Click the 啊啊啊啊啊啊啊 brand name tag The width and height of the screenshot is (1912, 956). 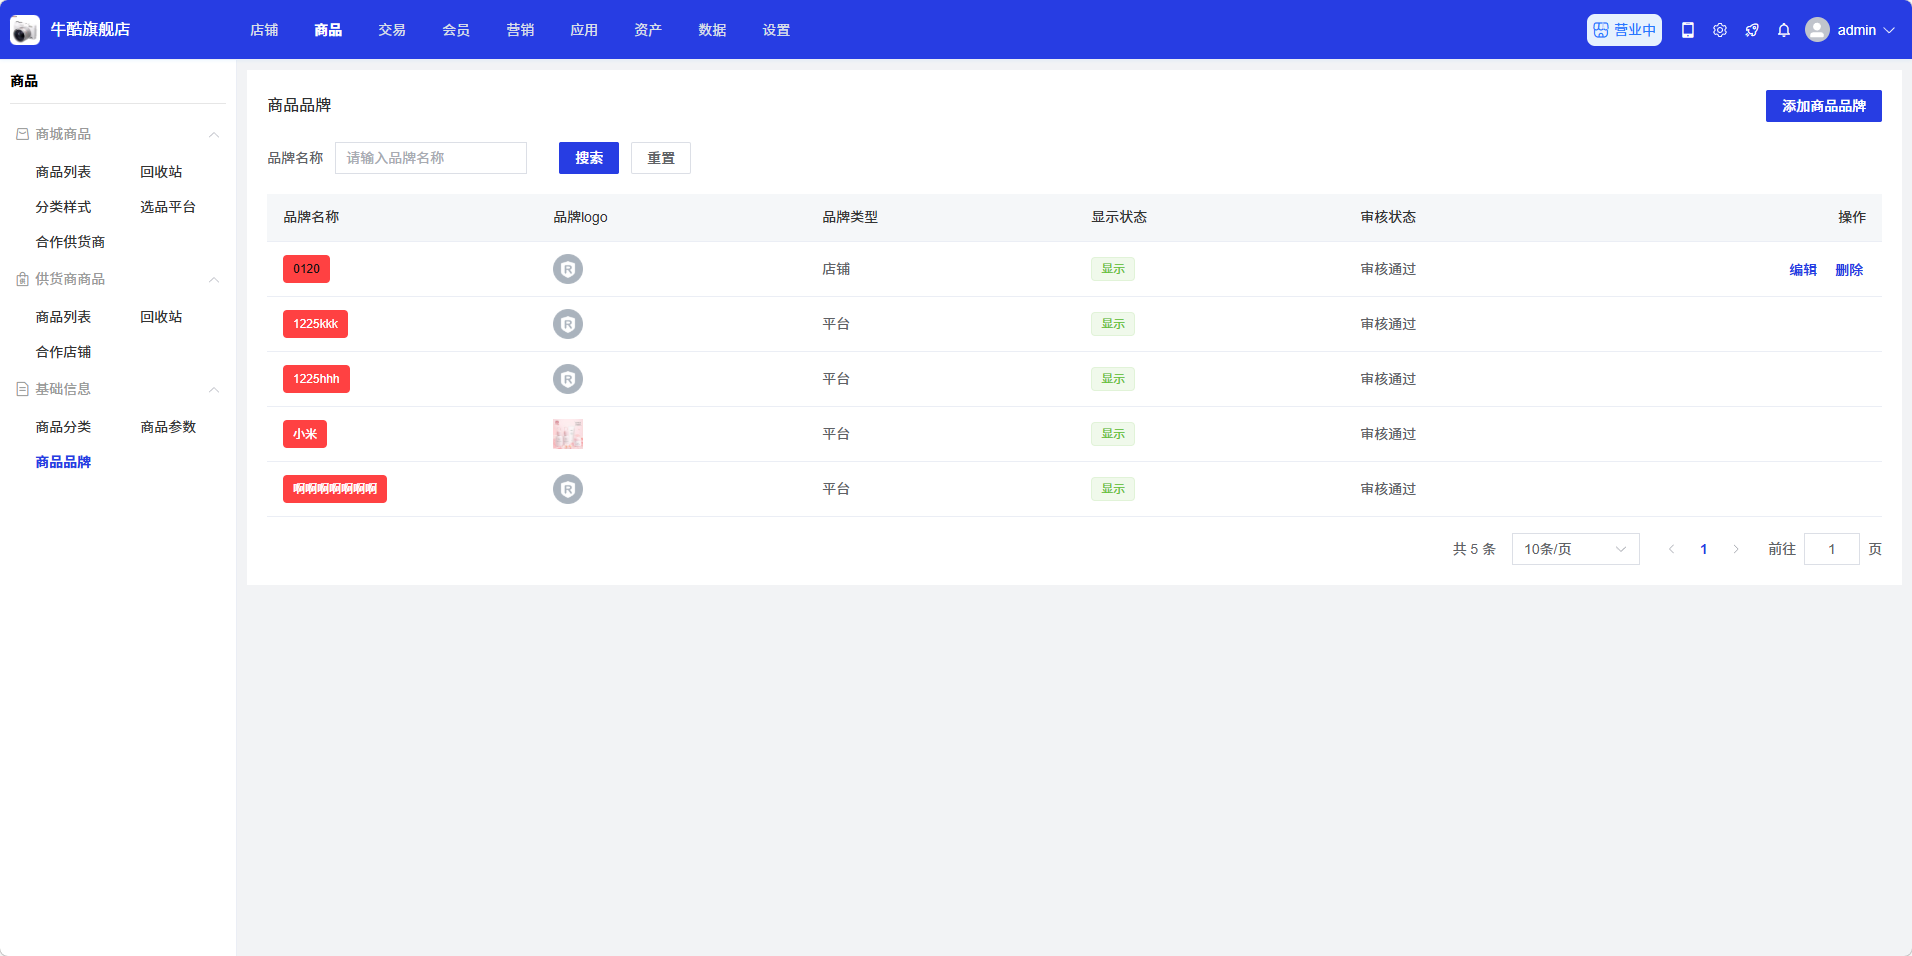tap(335, 489)
